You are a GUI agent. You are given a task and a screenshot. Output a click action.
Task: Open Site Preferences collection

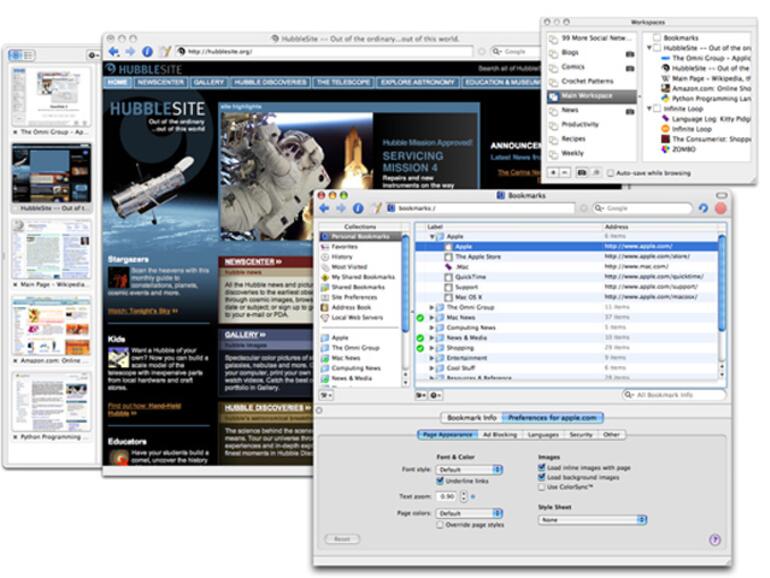[354, 297]
